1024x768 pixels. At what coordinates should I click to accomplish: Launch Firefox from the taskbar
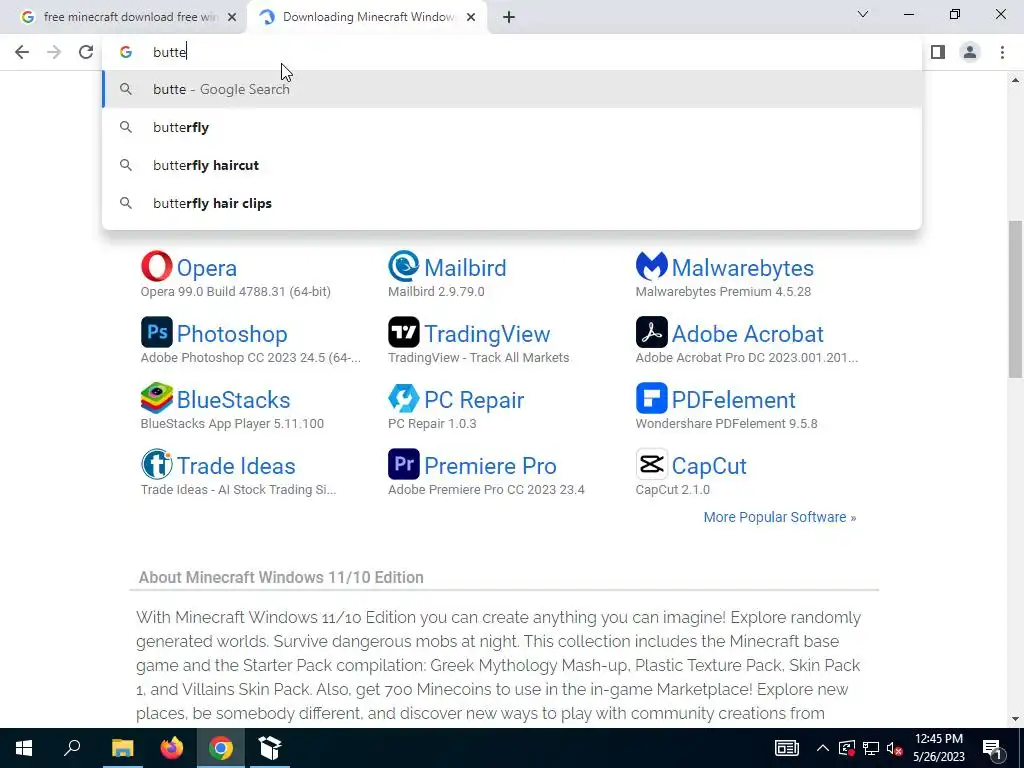172,748
